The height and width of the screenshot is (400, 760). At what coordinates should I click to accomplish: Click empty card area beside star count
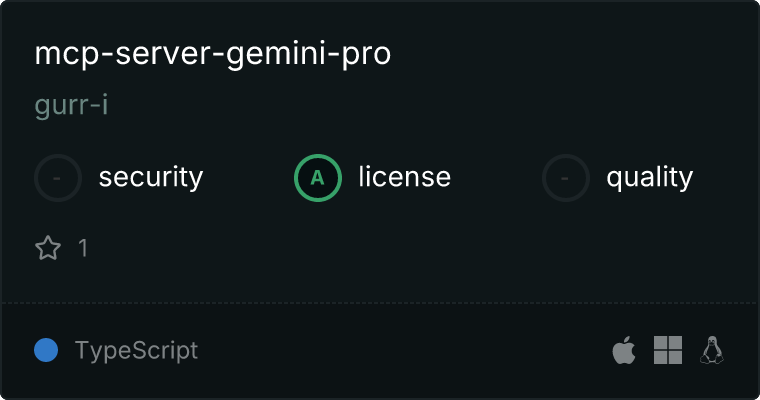(x=388, y=248)
